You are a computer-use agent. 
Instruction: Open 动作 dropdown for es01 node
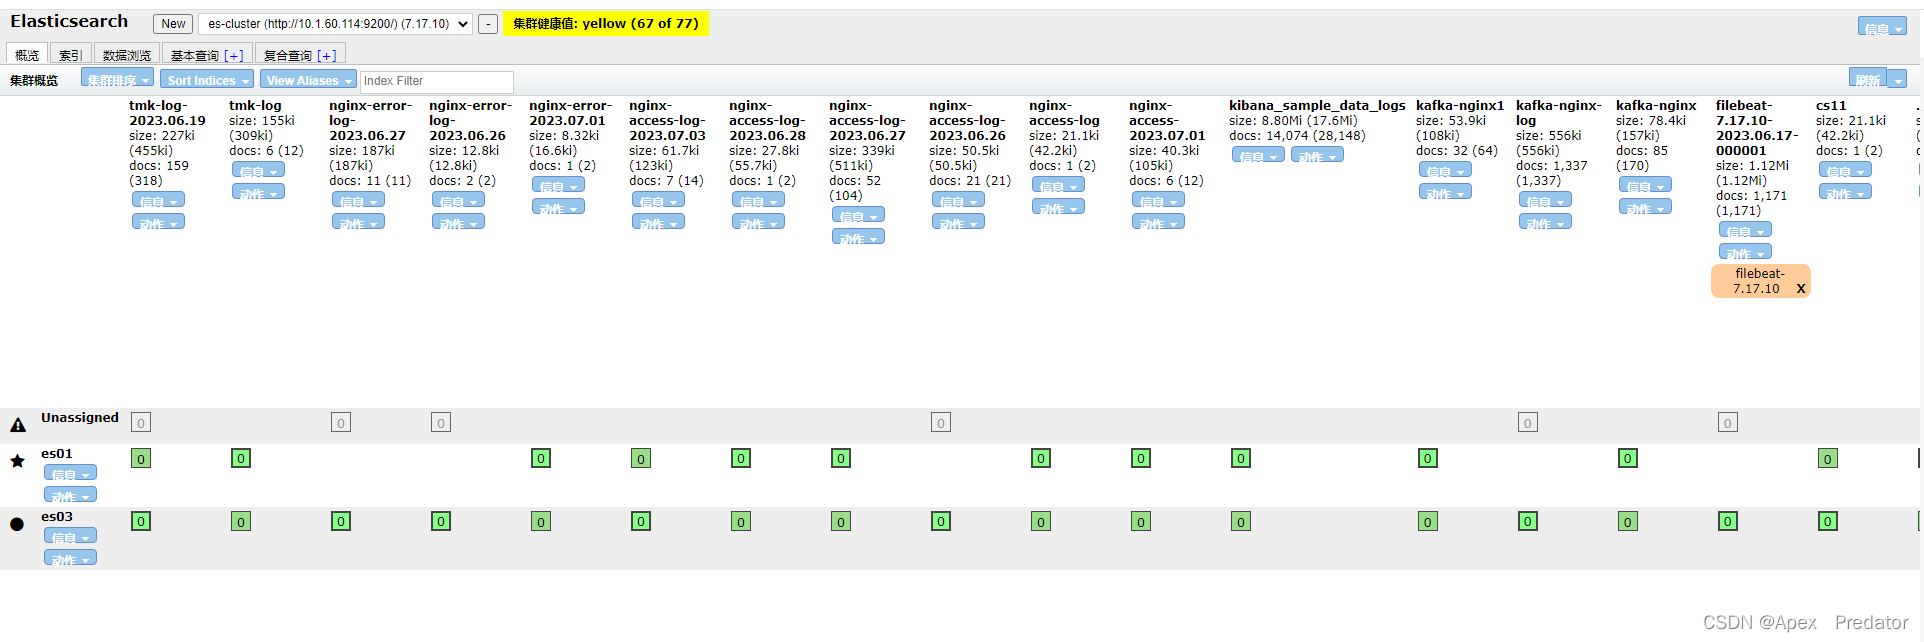pyautogui.click(x=70, y=495)
